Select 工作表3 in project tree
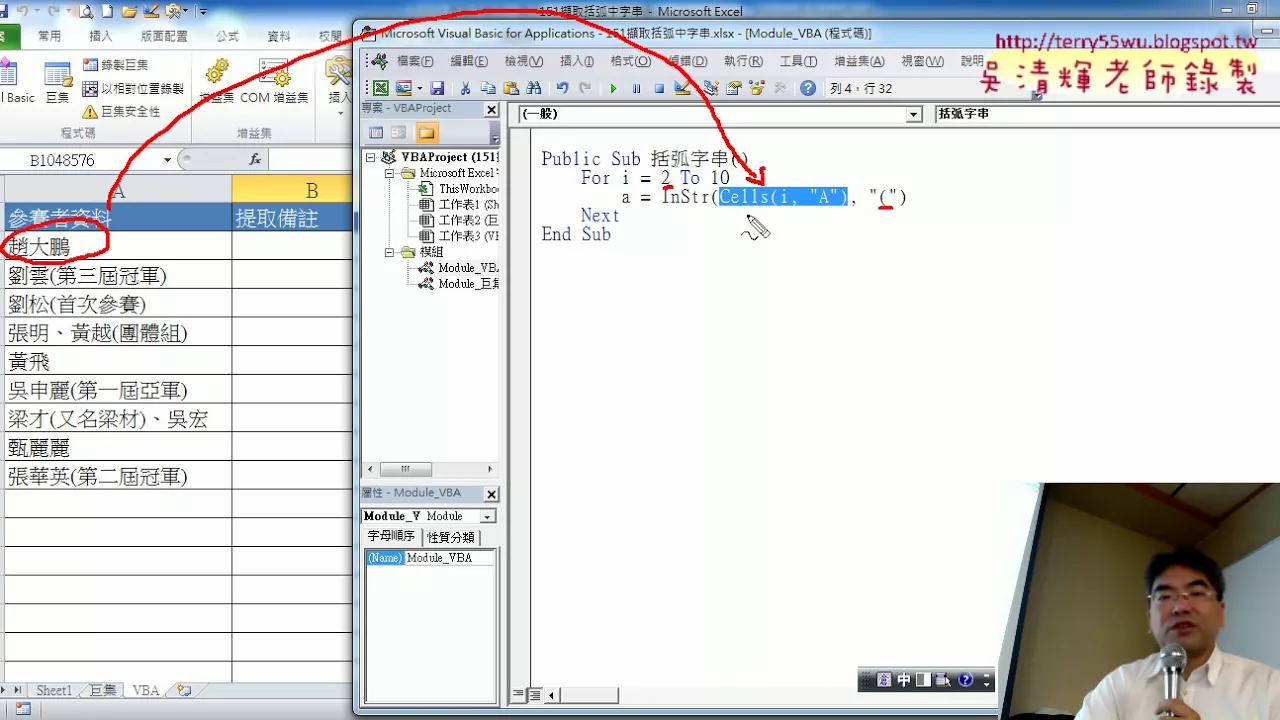Viewport: 1280px width, 720px height. (460, 236)
